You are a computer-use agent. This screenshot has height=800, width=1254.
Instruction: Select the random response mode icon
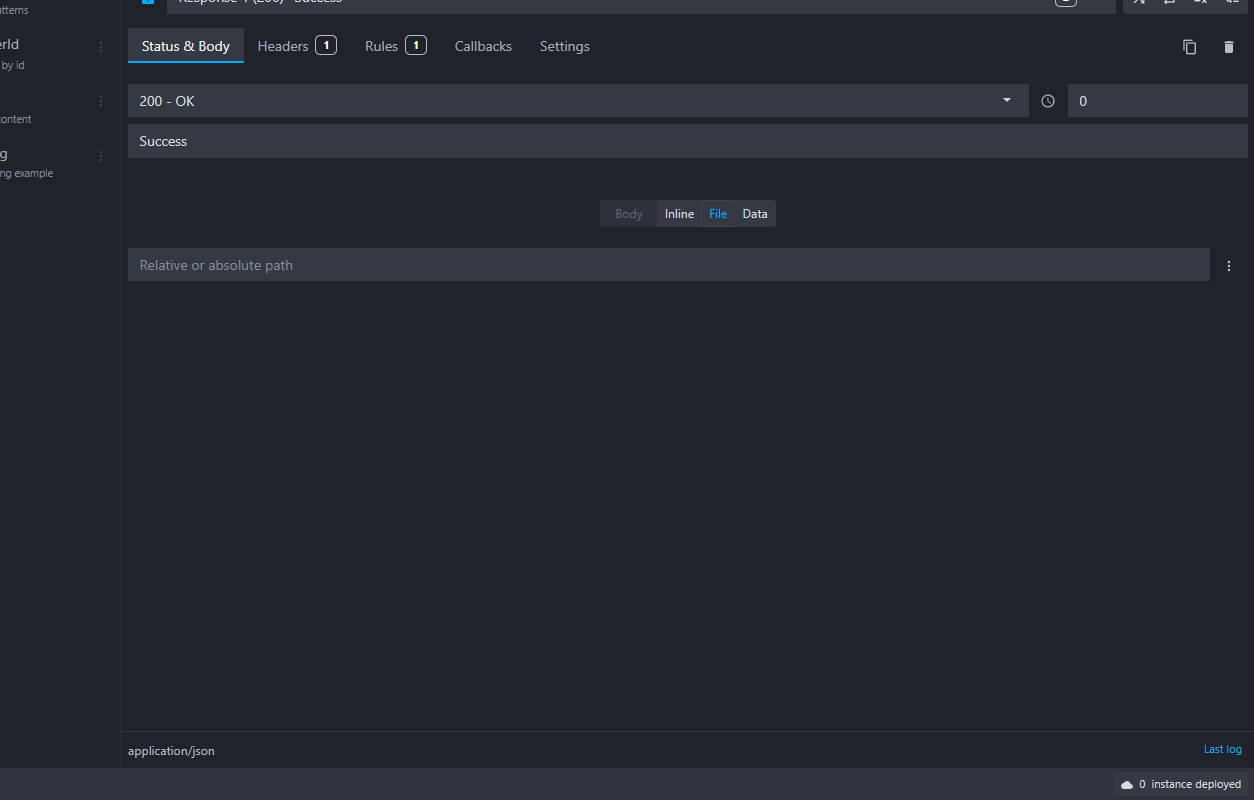coord(1139,4)
